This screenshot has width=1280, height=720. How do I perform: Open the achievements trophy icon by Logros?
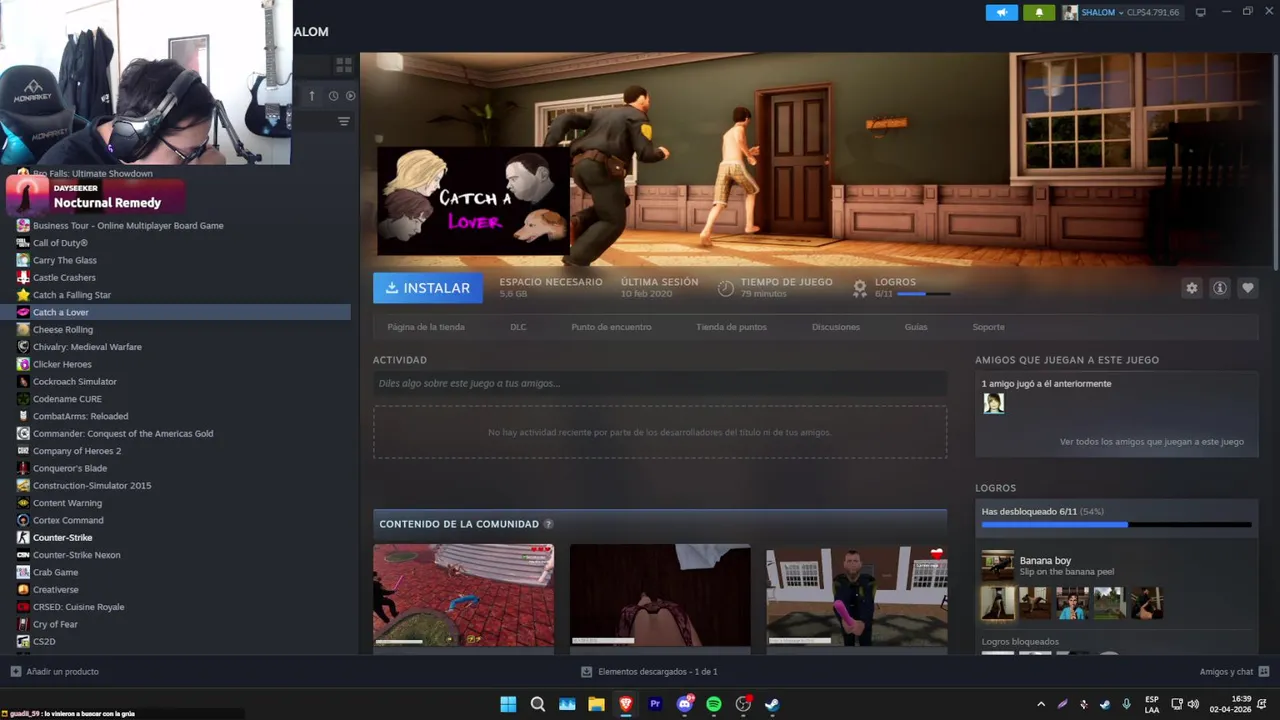(x=859, y=288)
